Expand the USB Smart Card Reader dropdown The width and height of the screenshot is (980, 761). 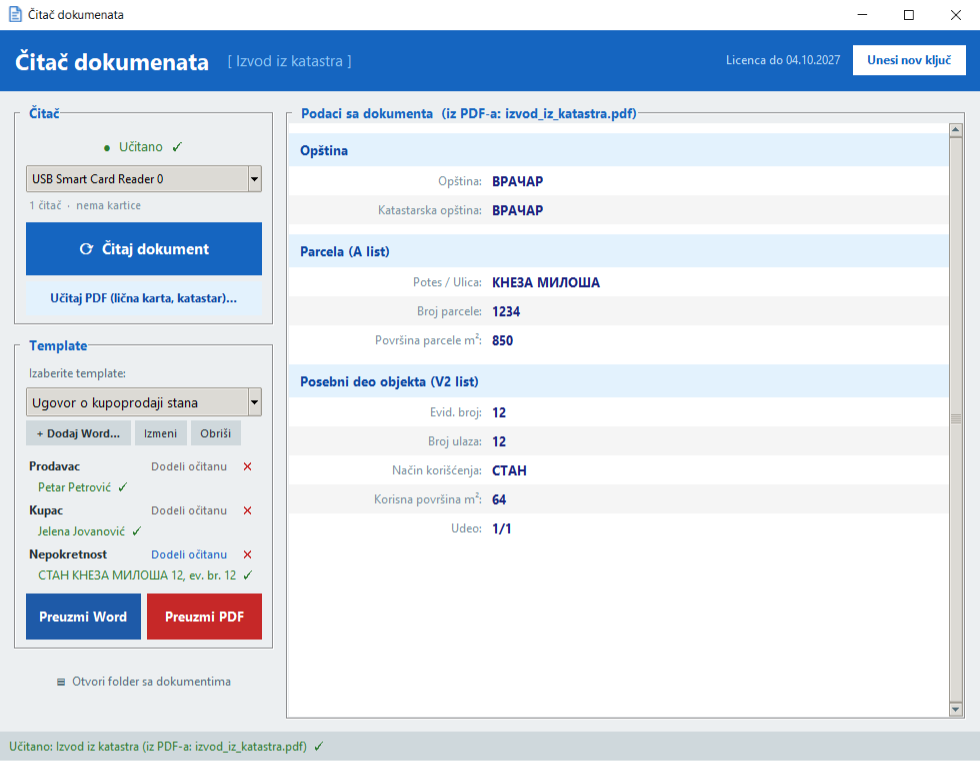(x=254, y=179)
